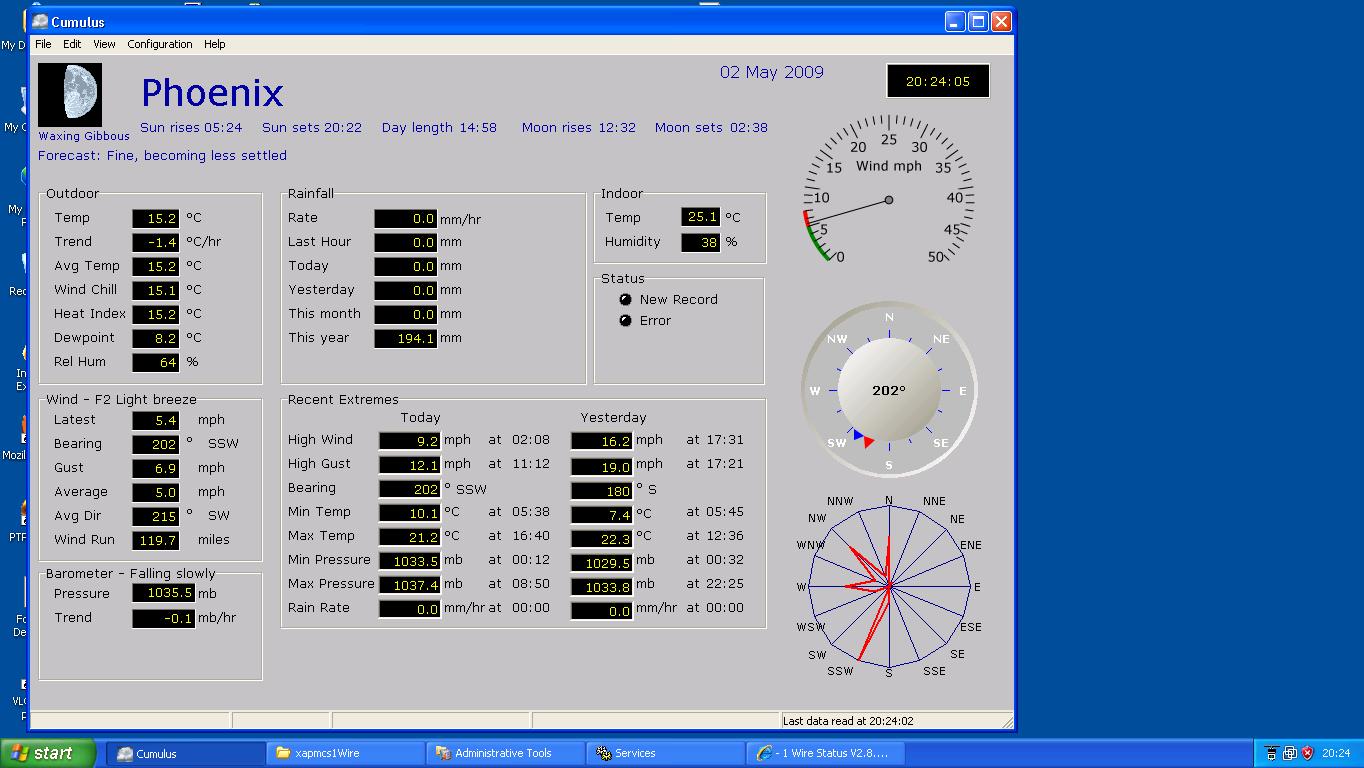Click the moon phase image

[70, 95]
